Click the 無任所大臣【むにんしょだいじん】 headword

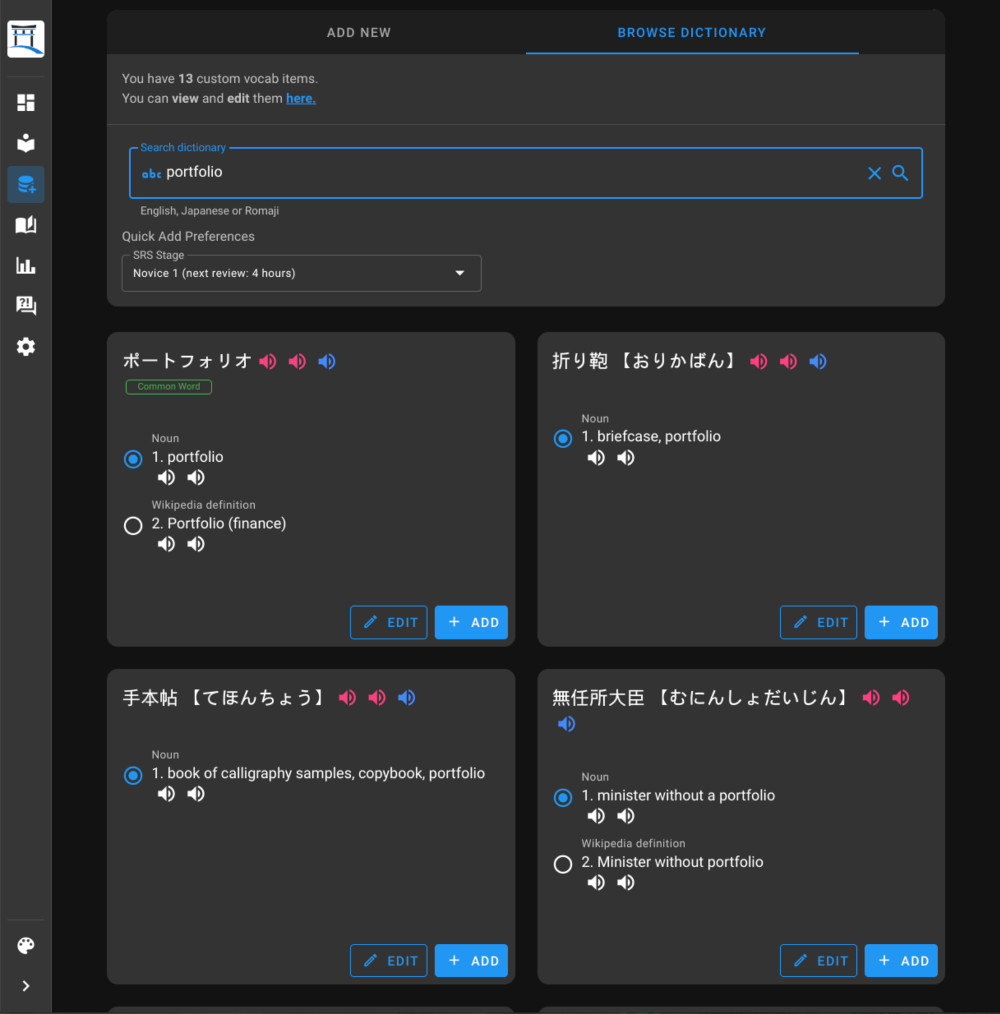(702, 697)
